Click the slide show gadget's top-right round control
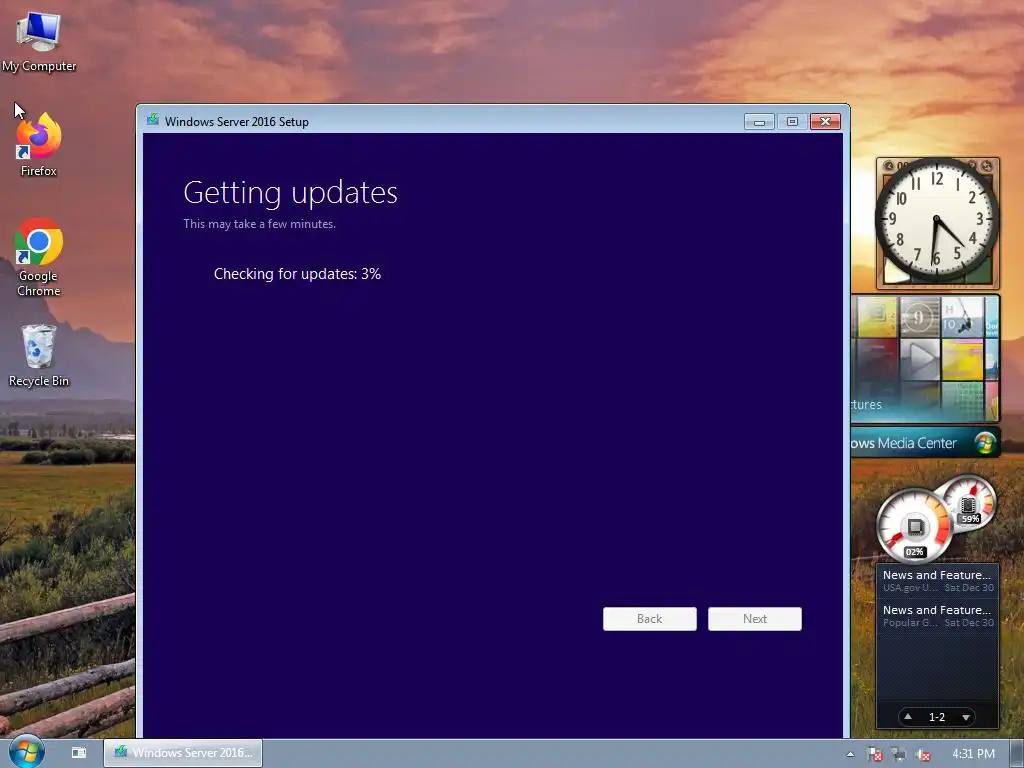 [987, 166]
